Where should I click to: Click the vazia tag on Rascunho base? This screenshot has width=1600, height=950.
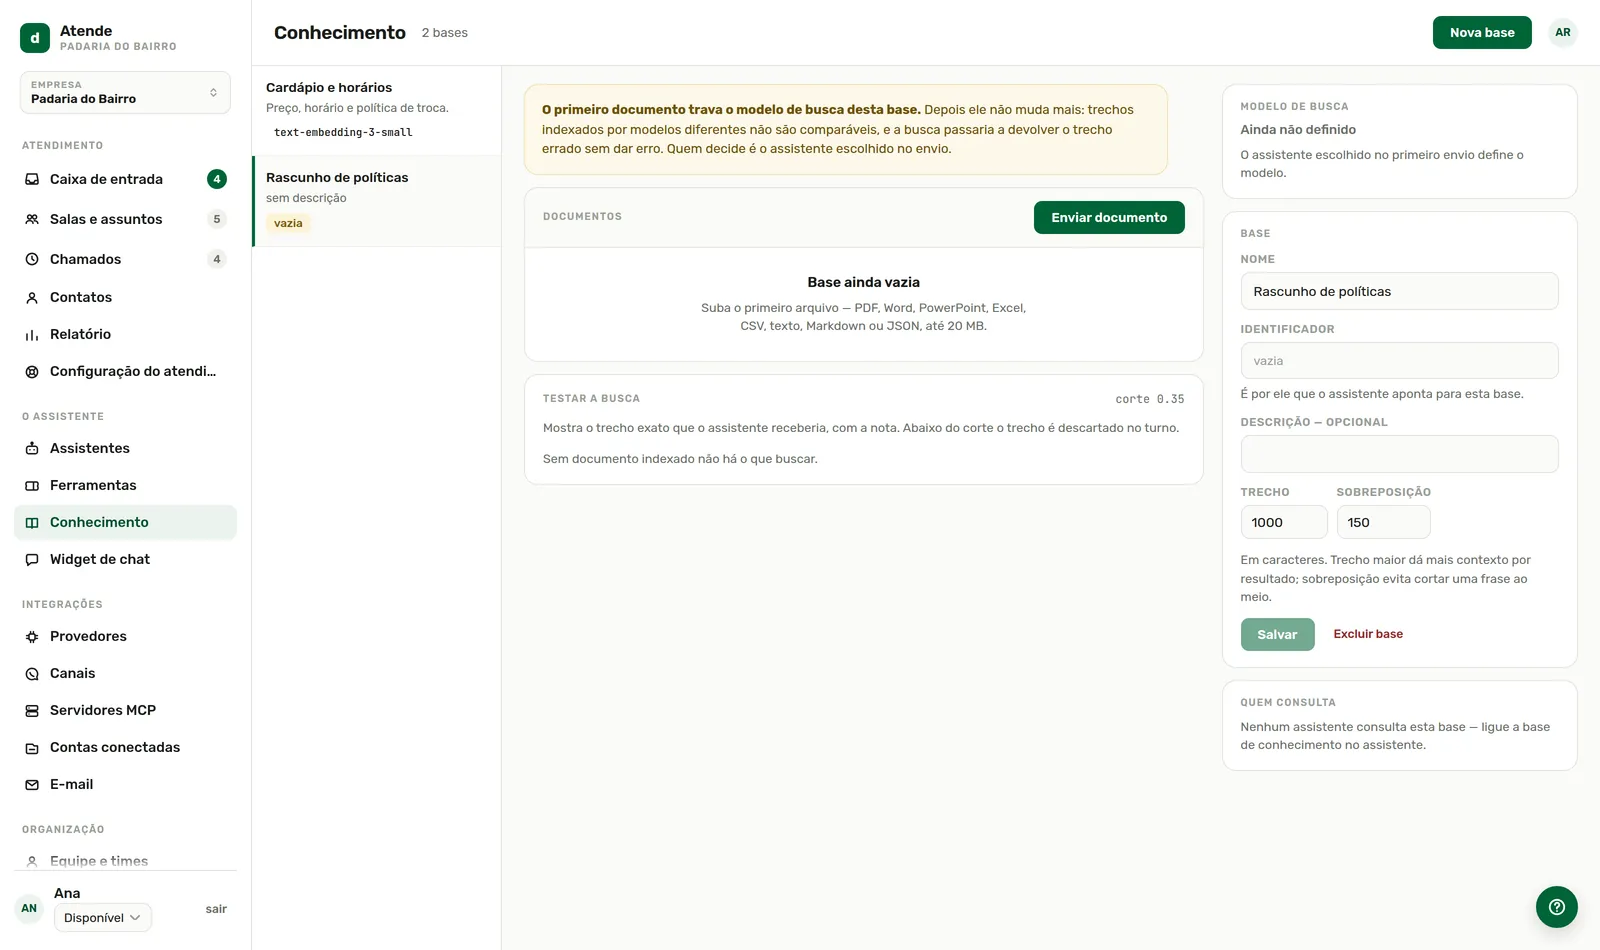[x=288, y=223]
